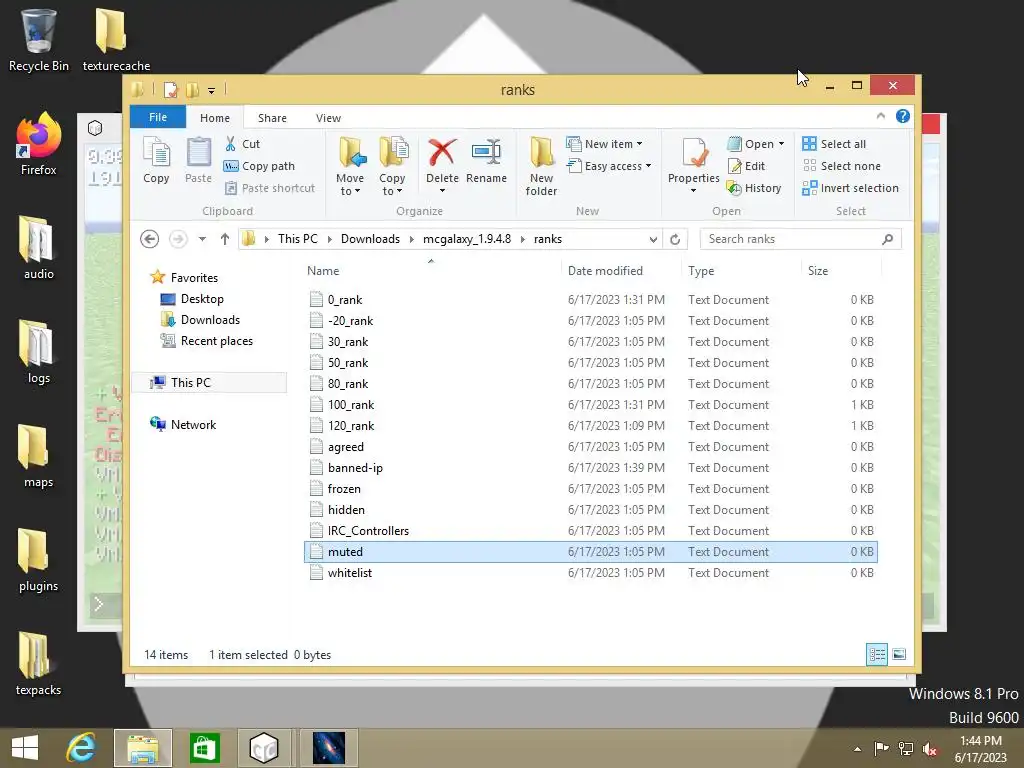Open Windows Store from taskbar

tap(204, 748)
